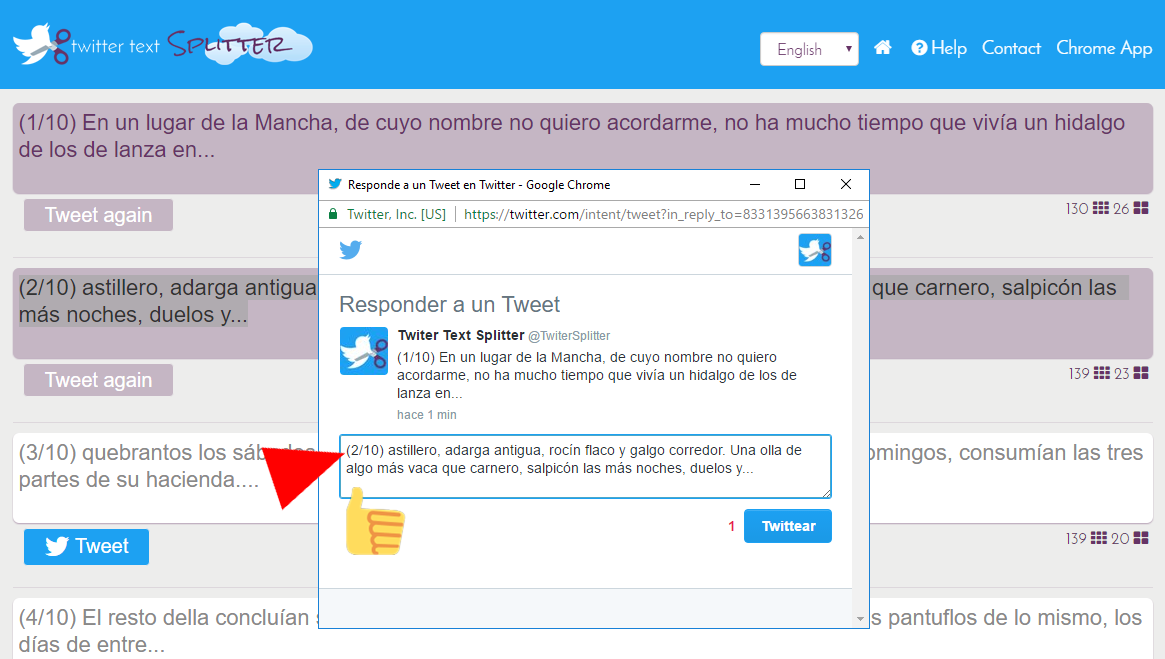The height and width of the screenshot is (659, 1165).
Task: Click character grid icon next to 130
Action: pos(1100,208)
